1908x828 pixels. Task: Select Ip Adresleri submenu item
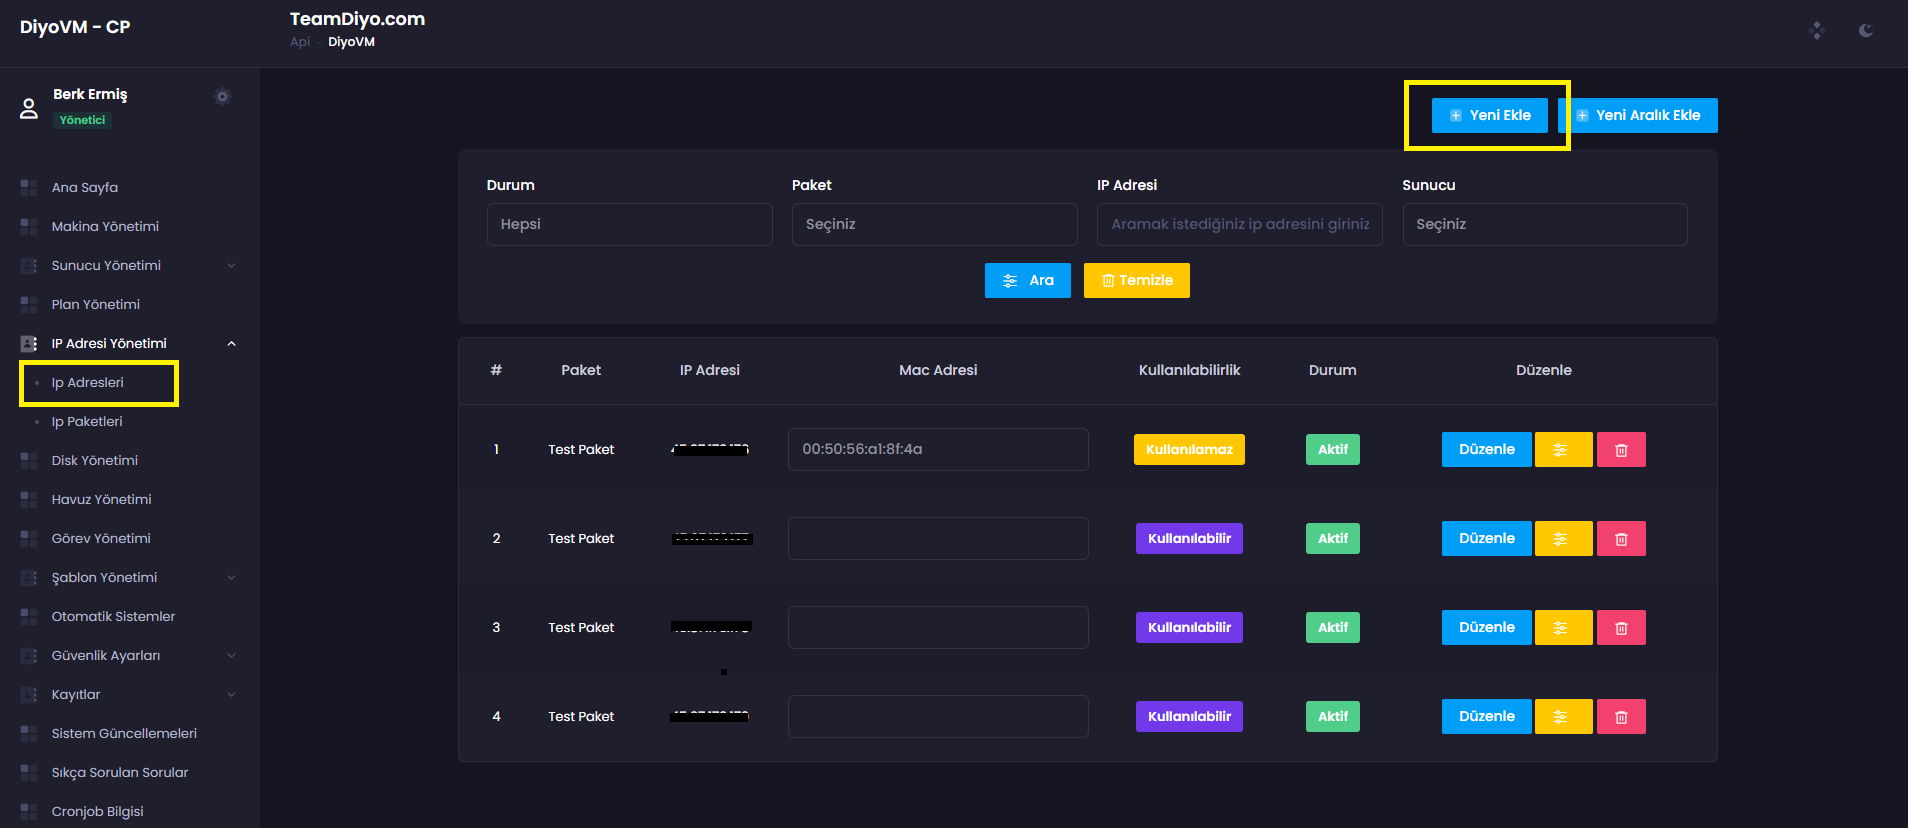[x=88, y=382]
